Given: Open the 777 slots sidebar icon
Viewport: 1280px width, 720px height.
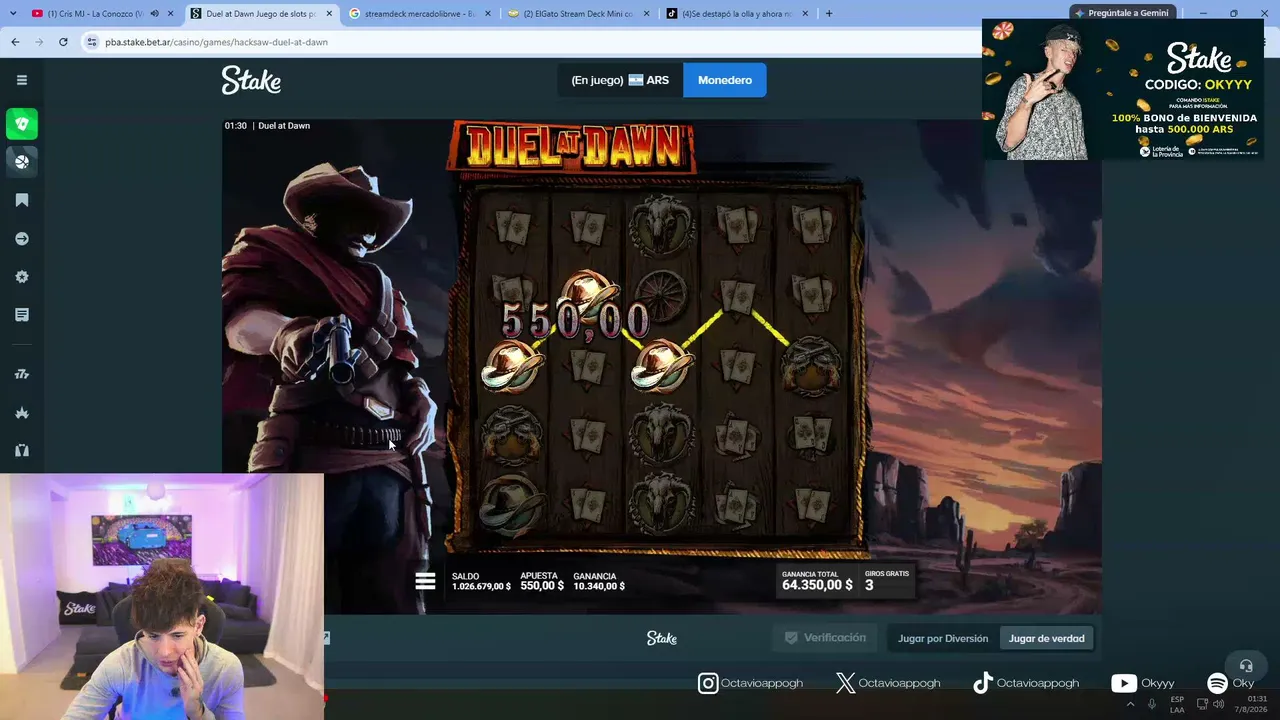Looking at the screenshot, I should click(22, 374).
